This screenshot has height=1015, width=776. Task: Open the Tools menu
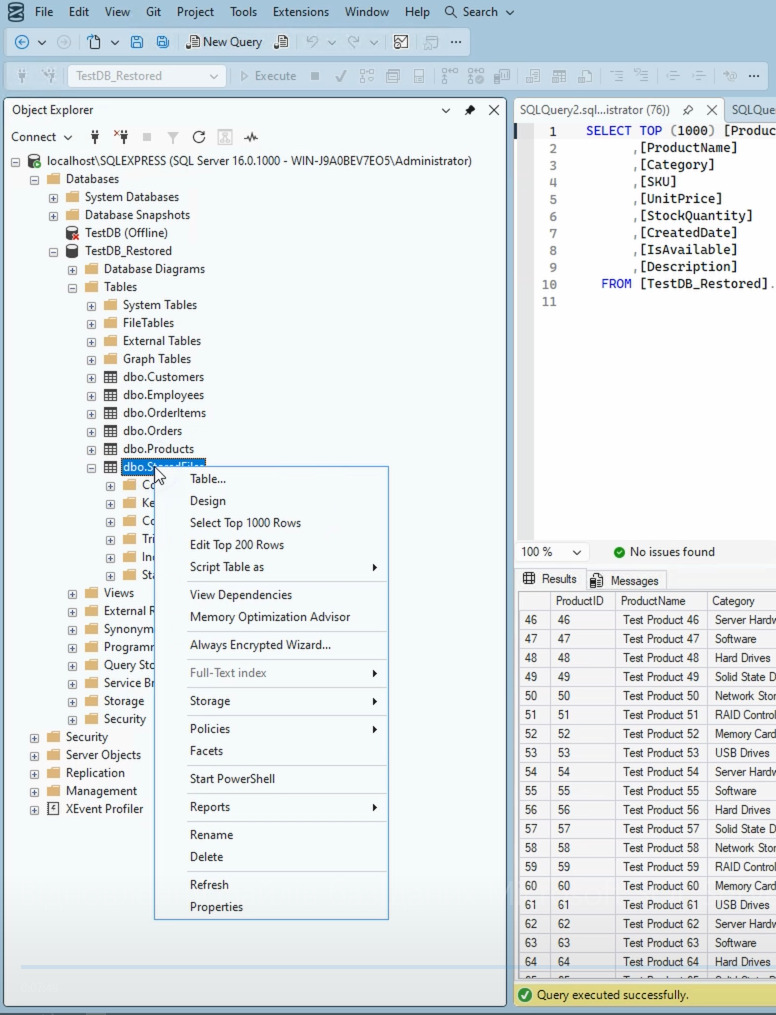click(243, 12)
